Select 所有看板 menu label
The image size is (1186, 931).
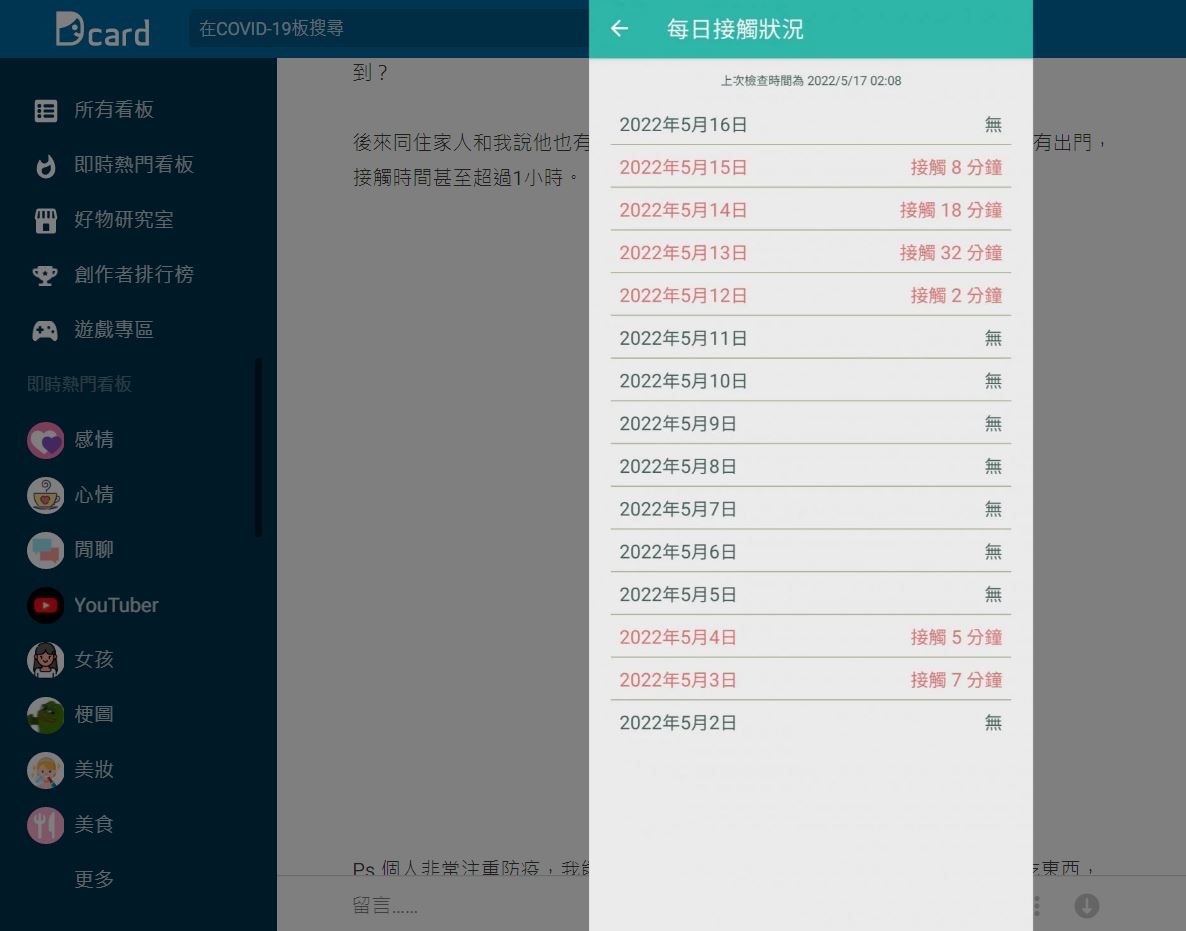coord(114,110)
